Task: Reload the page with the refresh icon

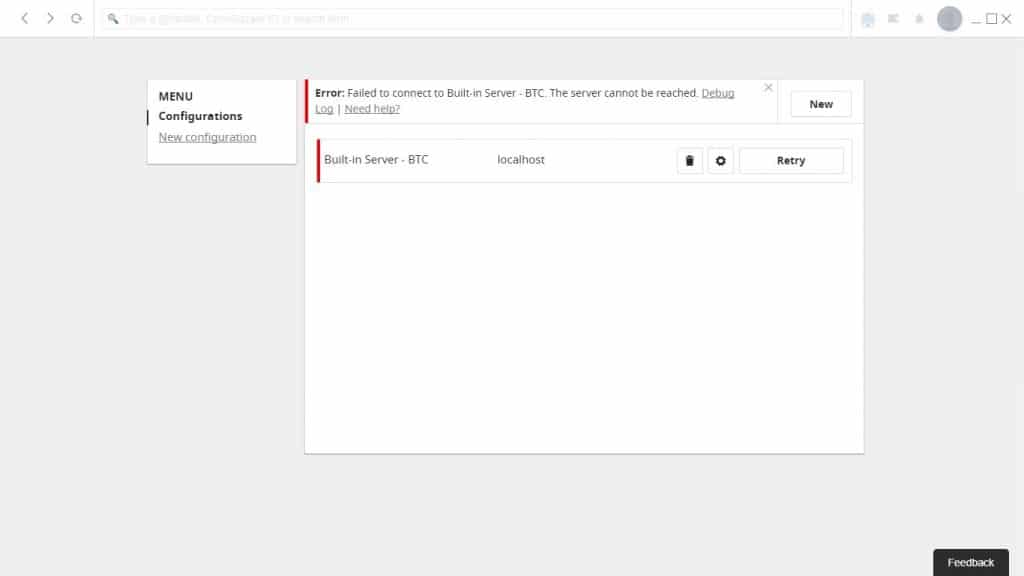Action: pyautogui.click(x=76, y=18)
